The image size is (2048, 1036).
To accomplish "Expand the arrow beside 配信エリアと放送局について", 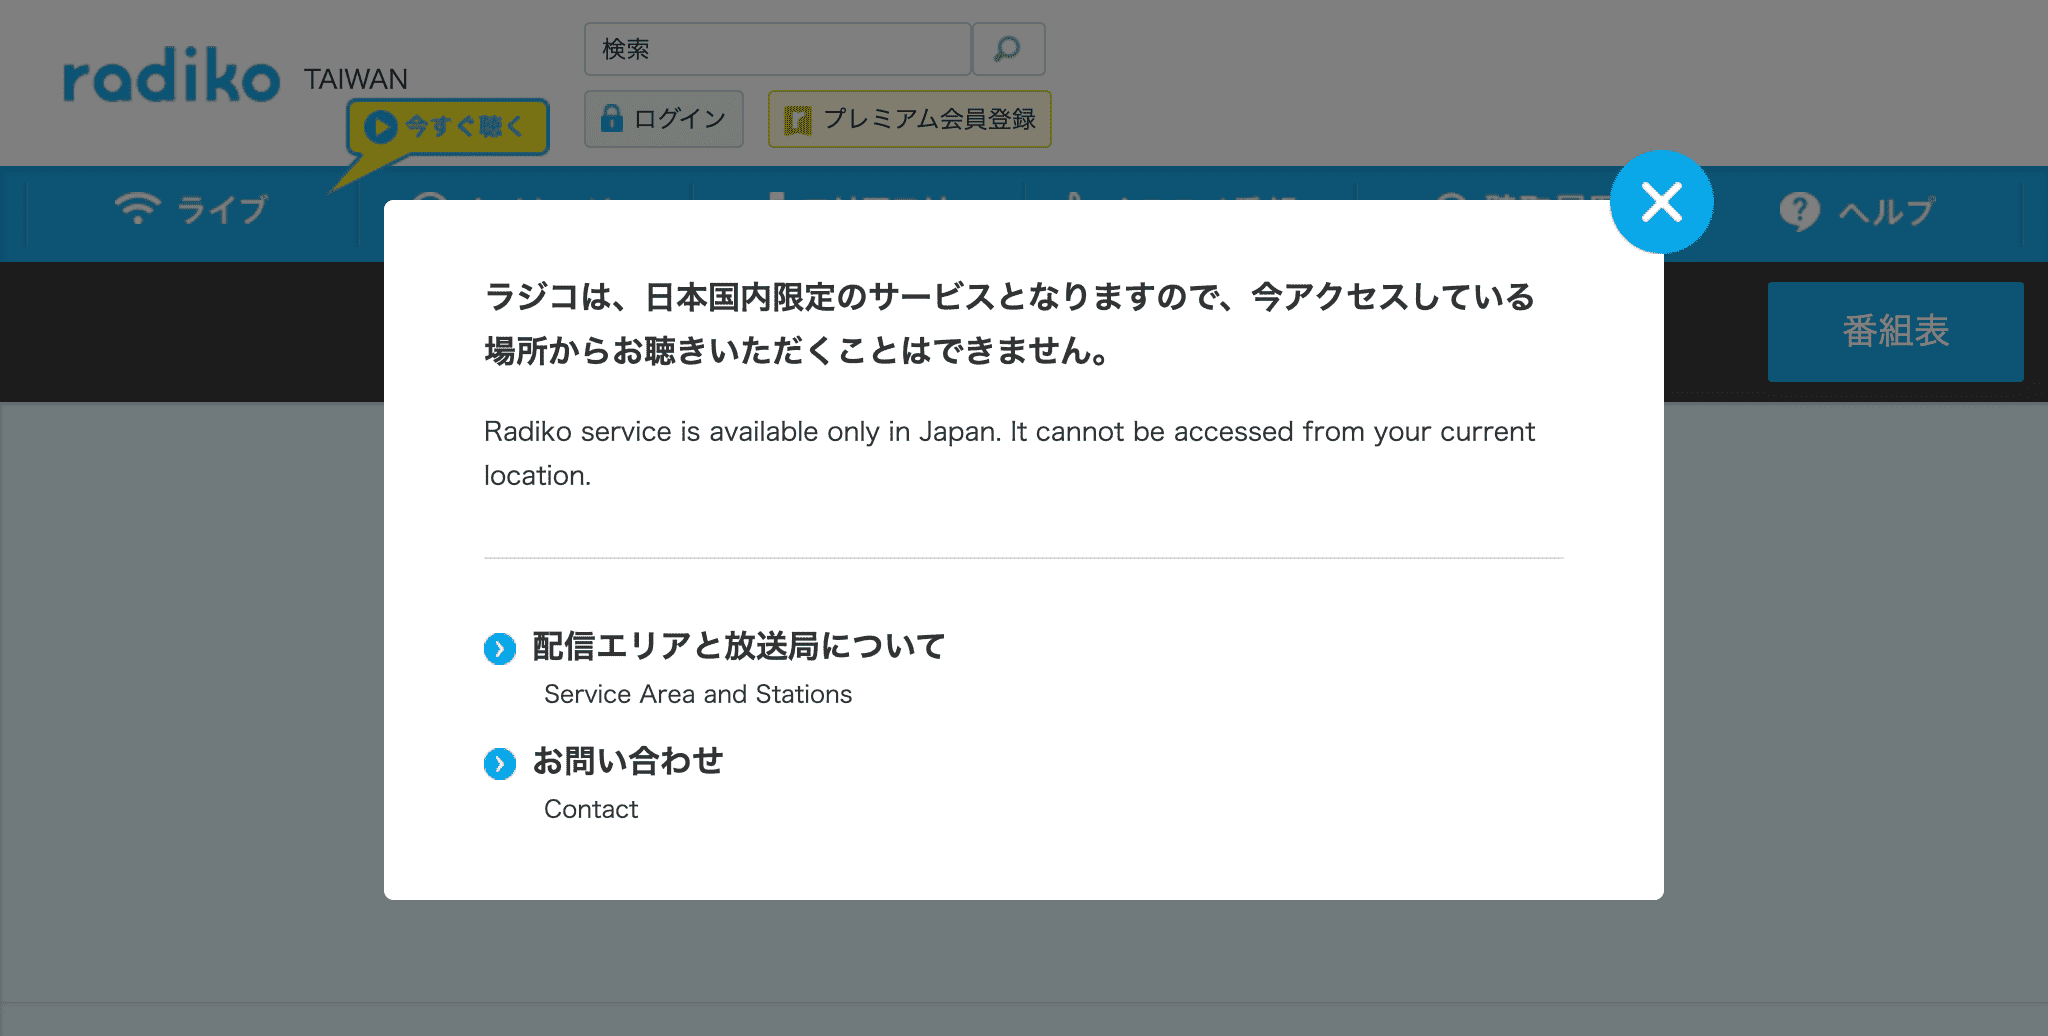I will pyautogui.click(x=500, y=649).
